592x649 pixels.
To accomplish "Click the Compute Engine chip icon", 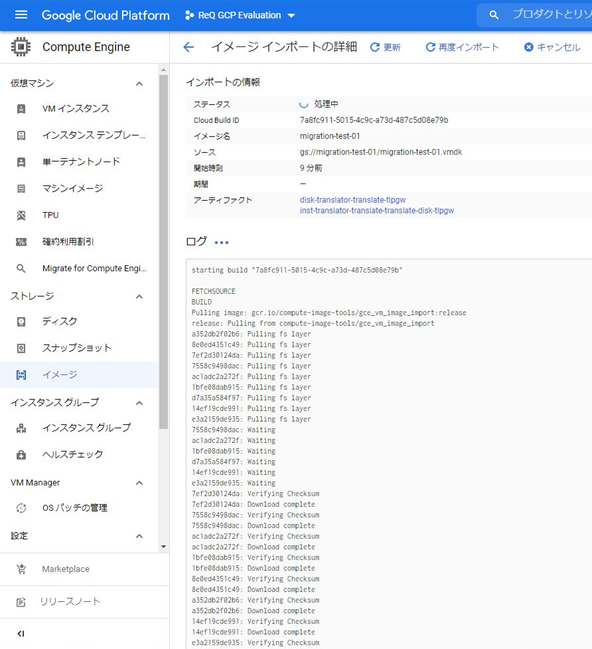I will tap(20, 47).
